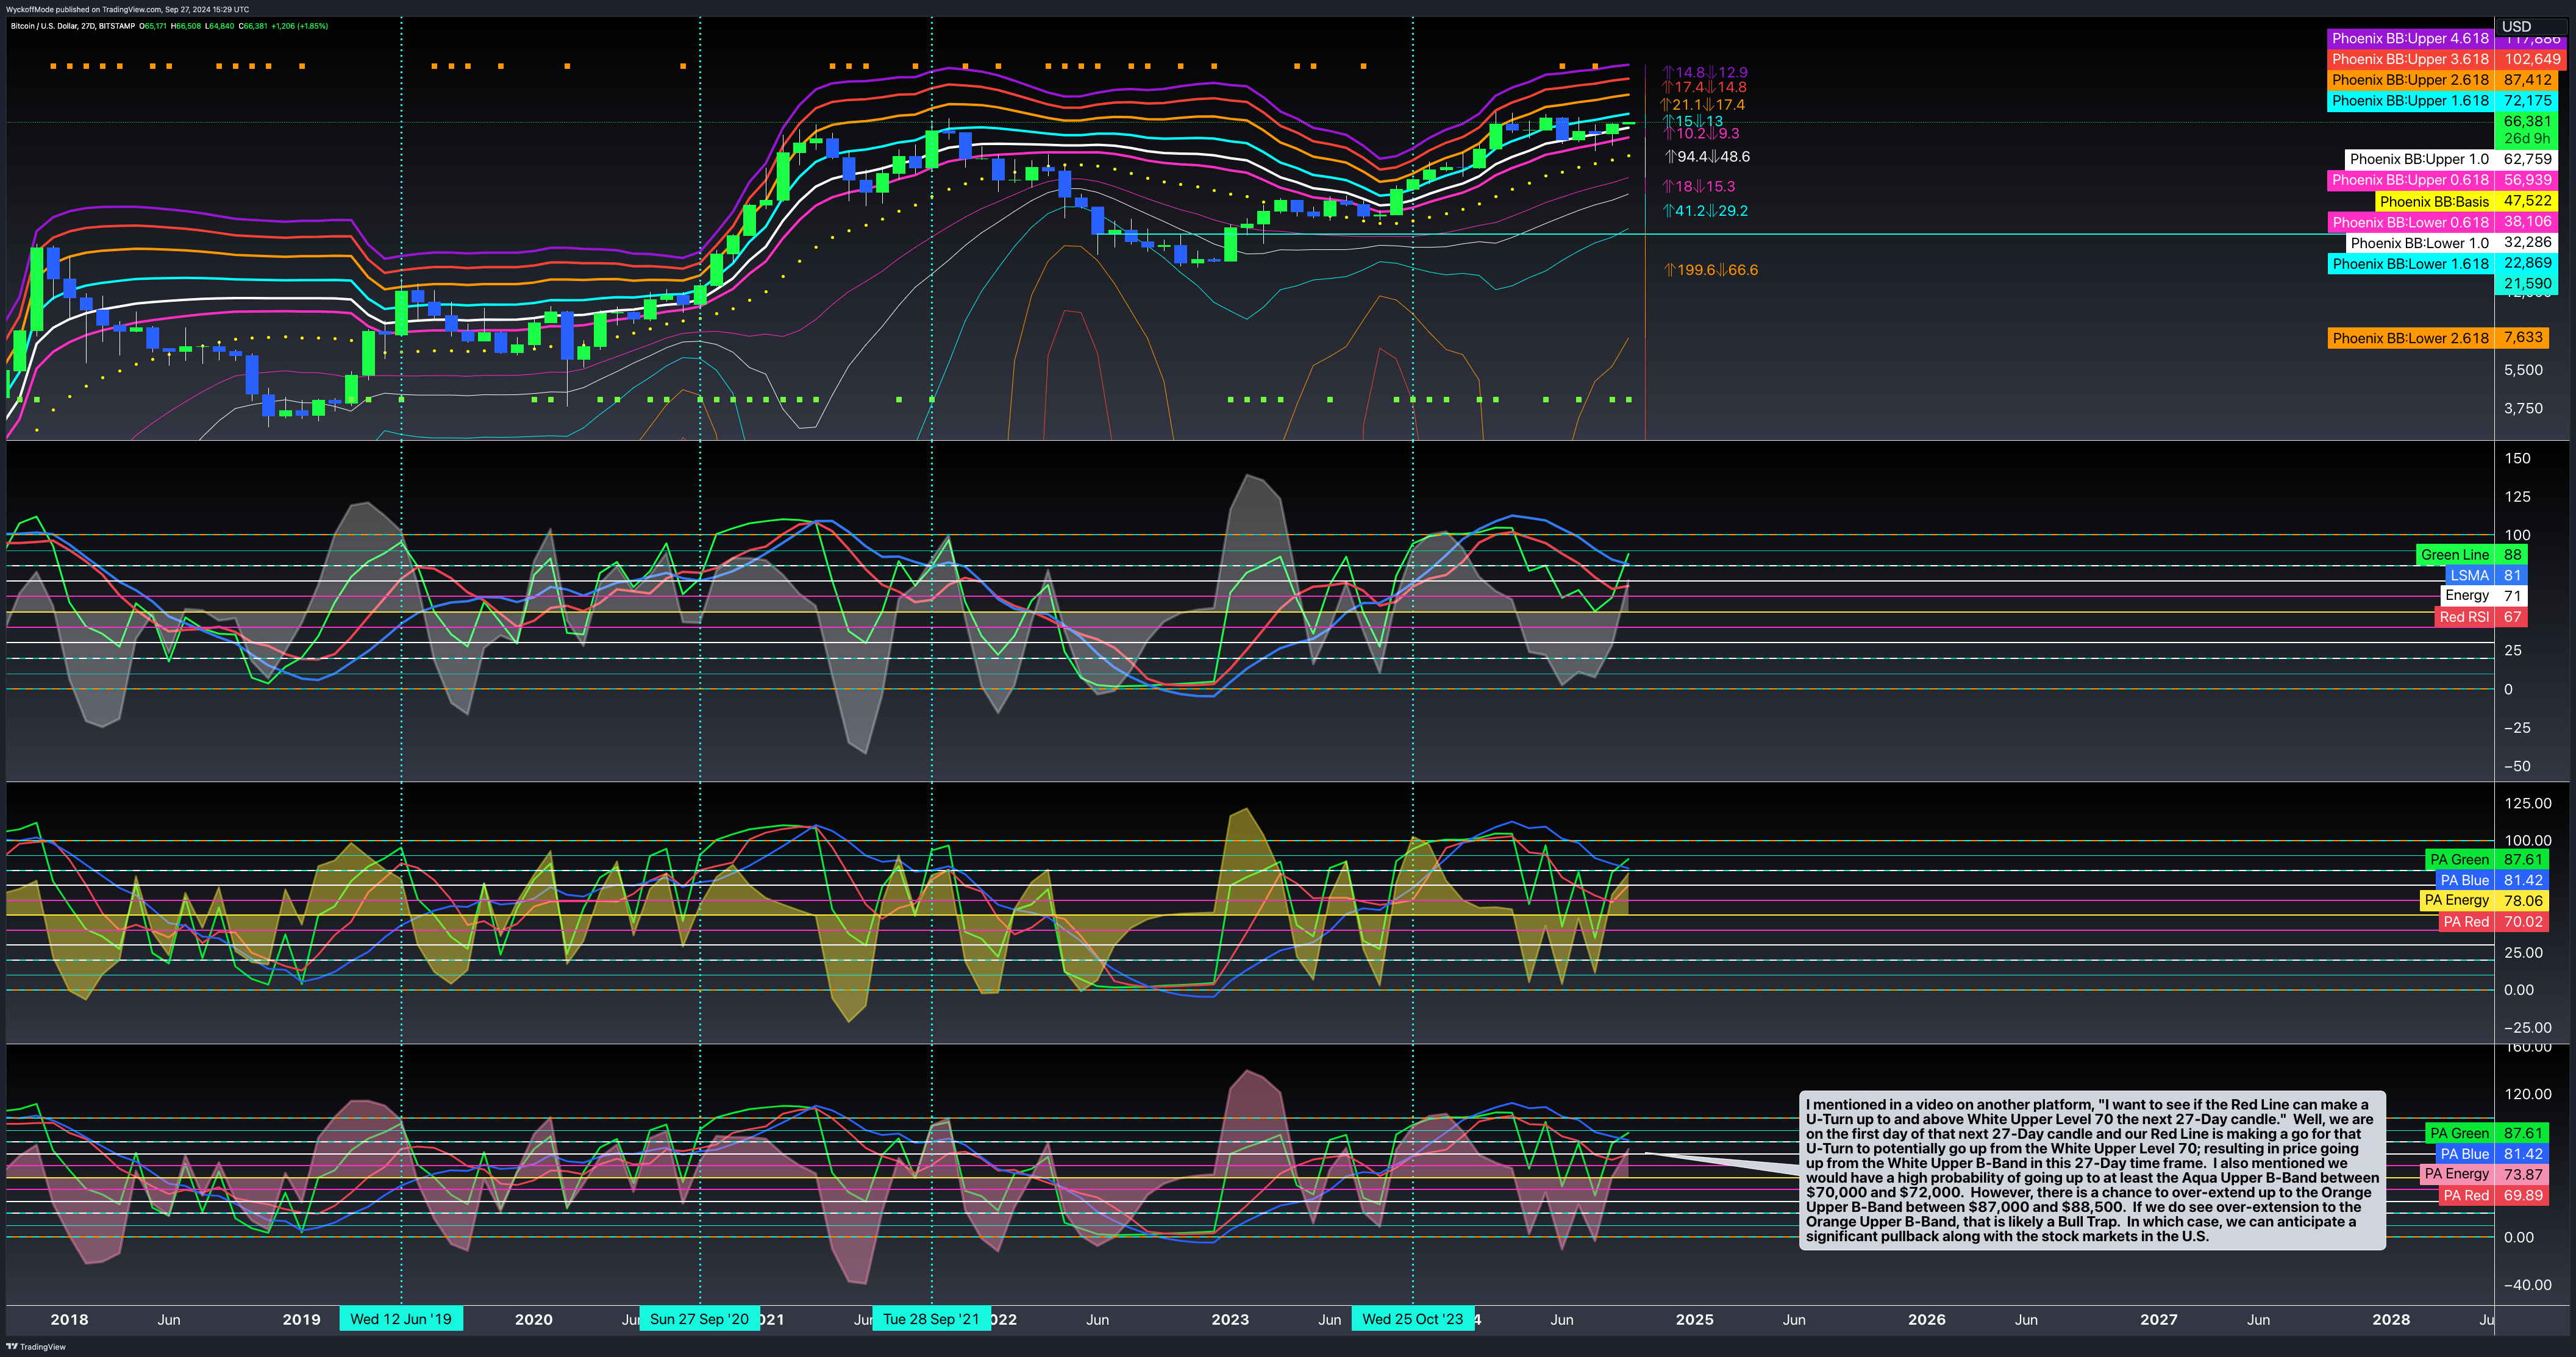Screen dimensions: 2576x1357
Task: Click the −40.00 value on bottom axis
Action: click(x=2528, y=1285)
